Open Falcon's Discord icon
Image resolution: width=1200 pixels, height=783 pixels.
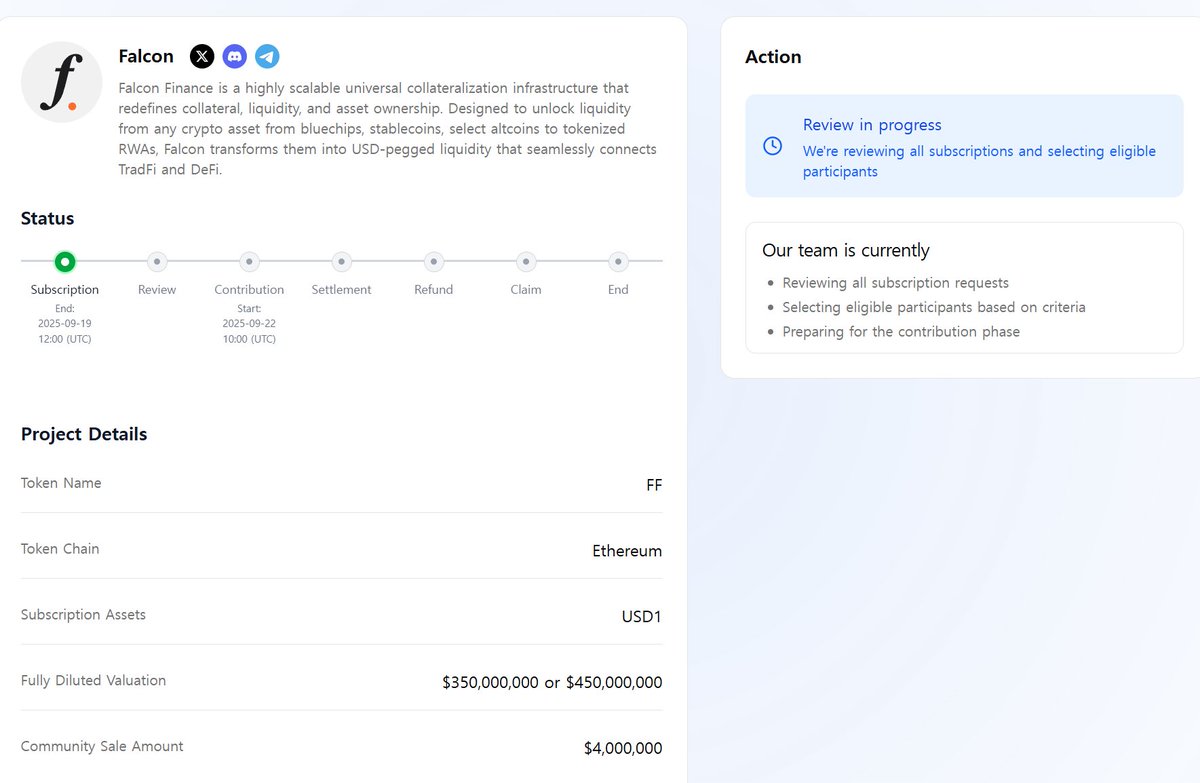click(234, 56)
